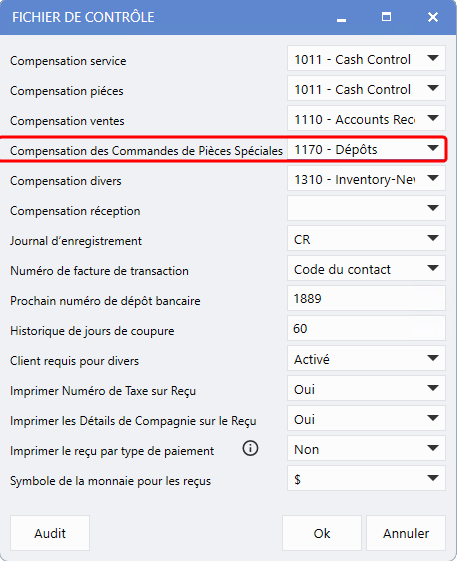Open the empty Compensation réception dropdown

coord(366,208)
